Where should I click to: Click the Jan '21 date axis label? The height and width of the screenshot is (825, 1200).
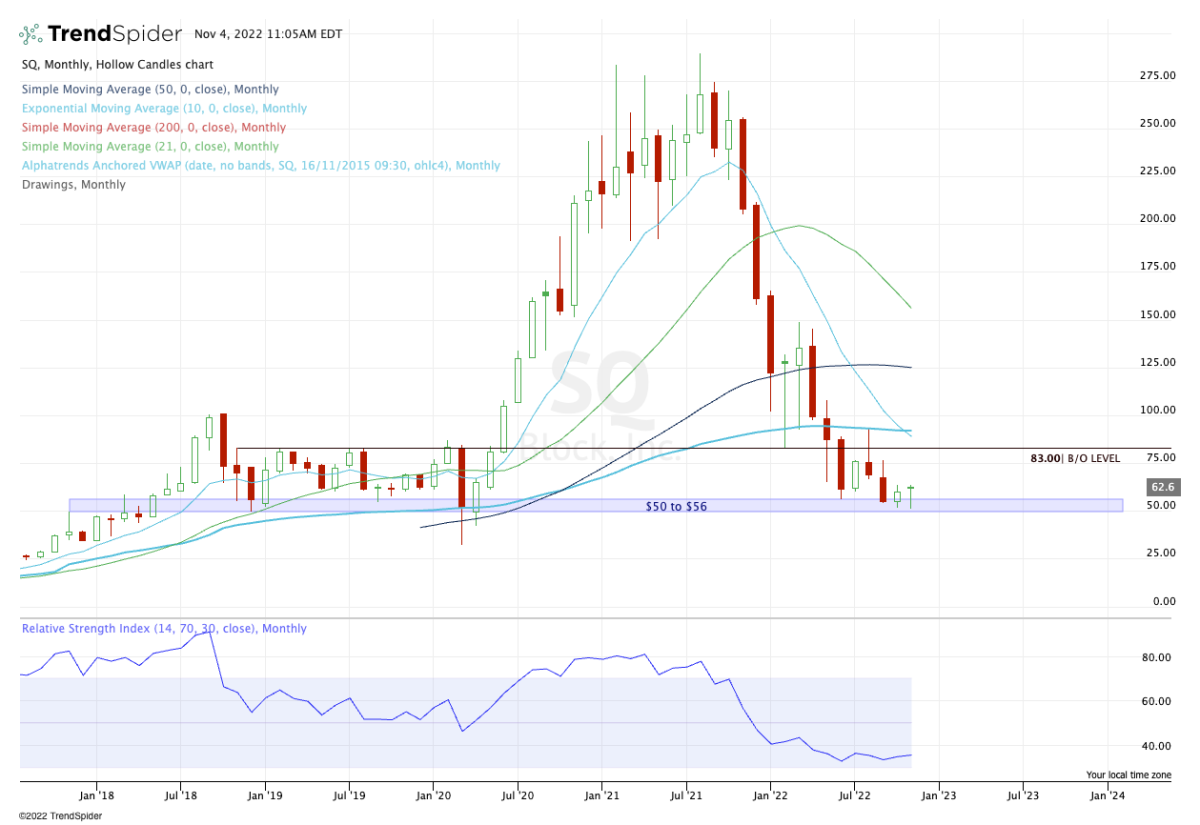(x=601, y=796)
